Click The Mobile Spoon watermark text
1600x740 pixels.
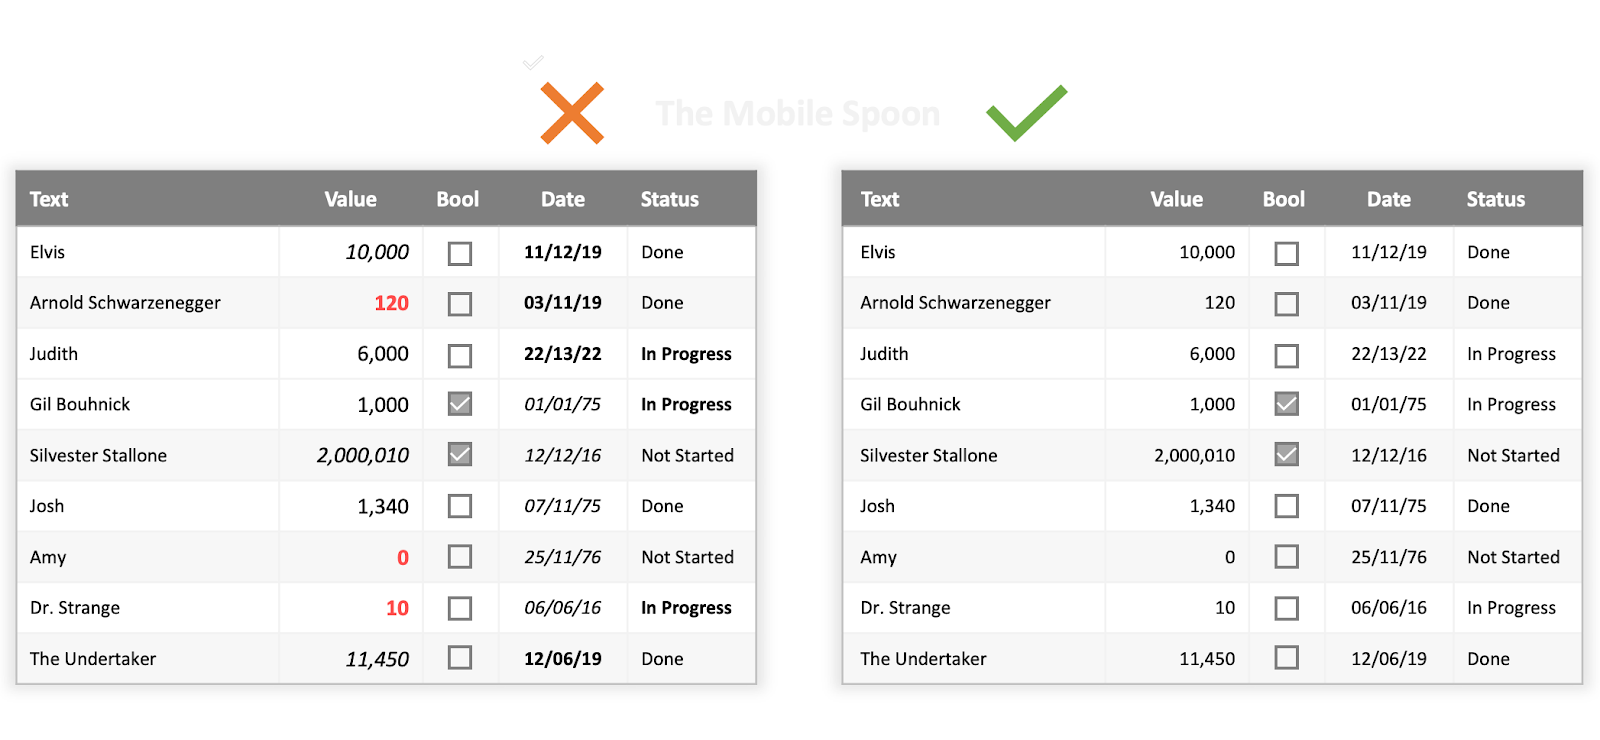797,113
